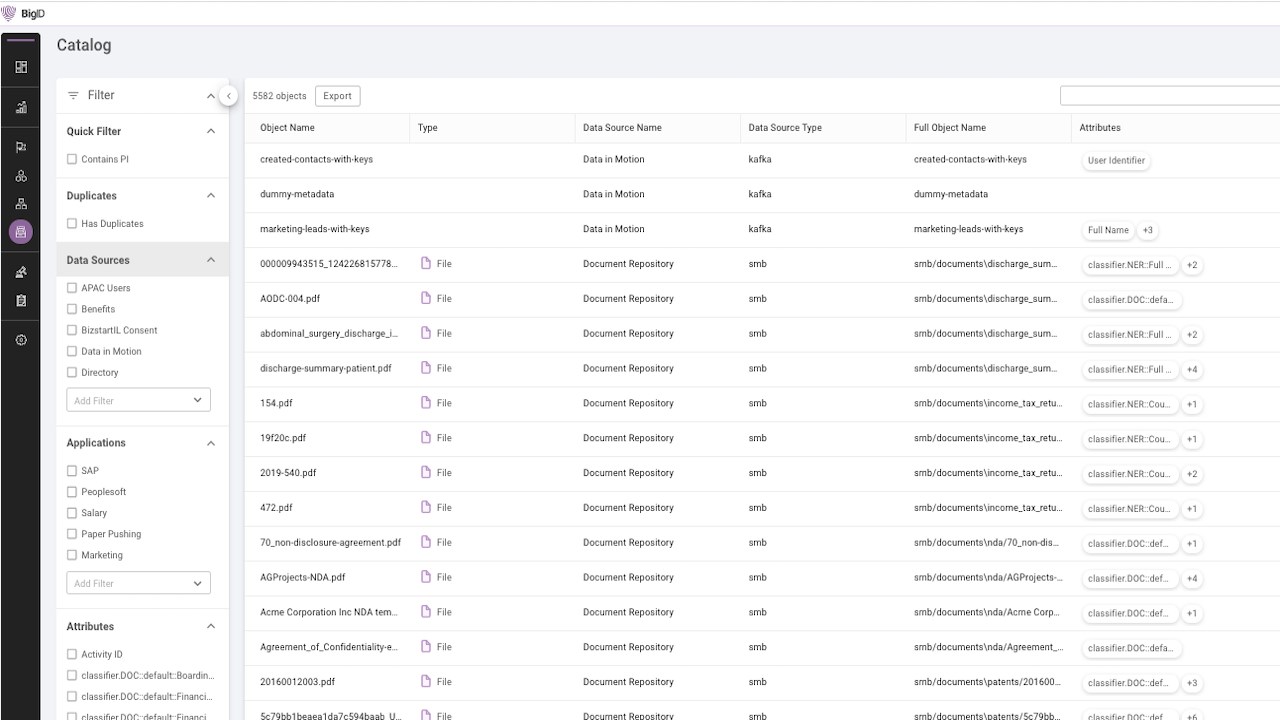This screenshot has height=720, width=1280.
Task: Enable the Contains PI checkbox
Action: pyautogui.click(x=72, y=159)
